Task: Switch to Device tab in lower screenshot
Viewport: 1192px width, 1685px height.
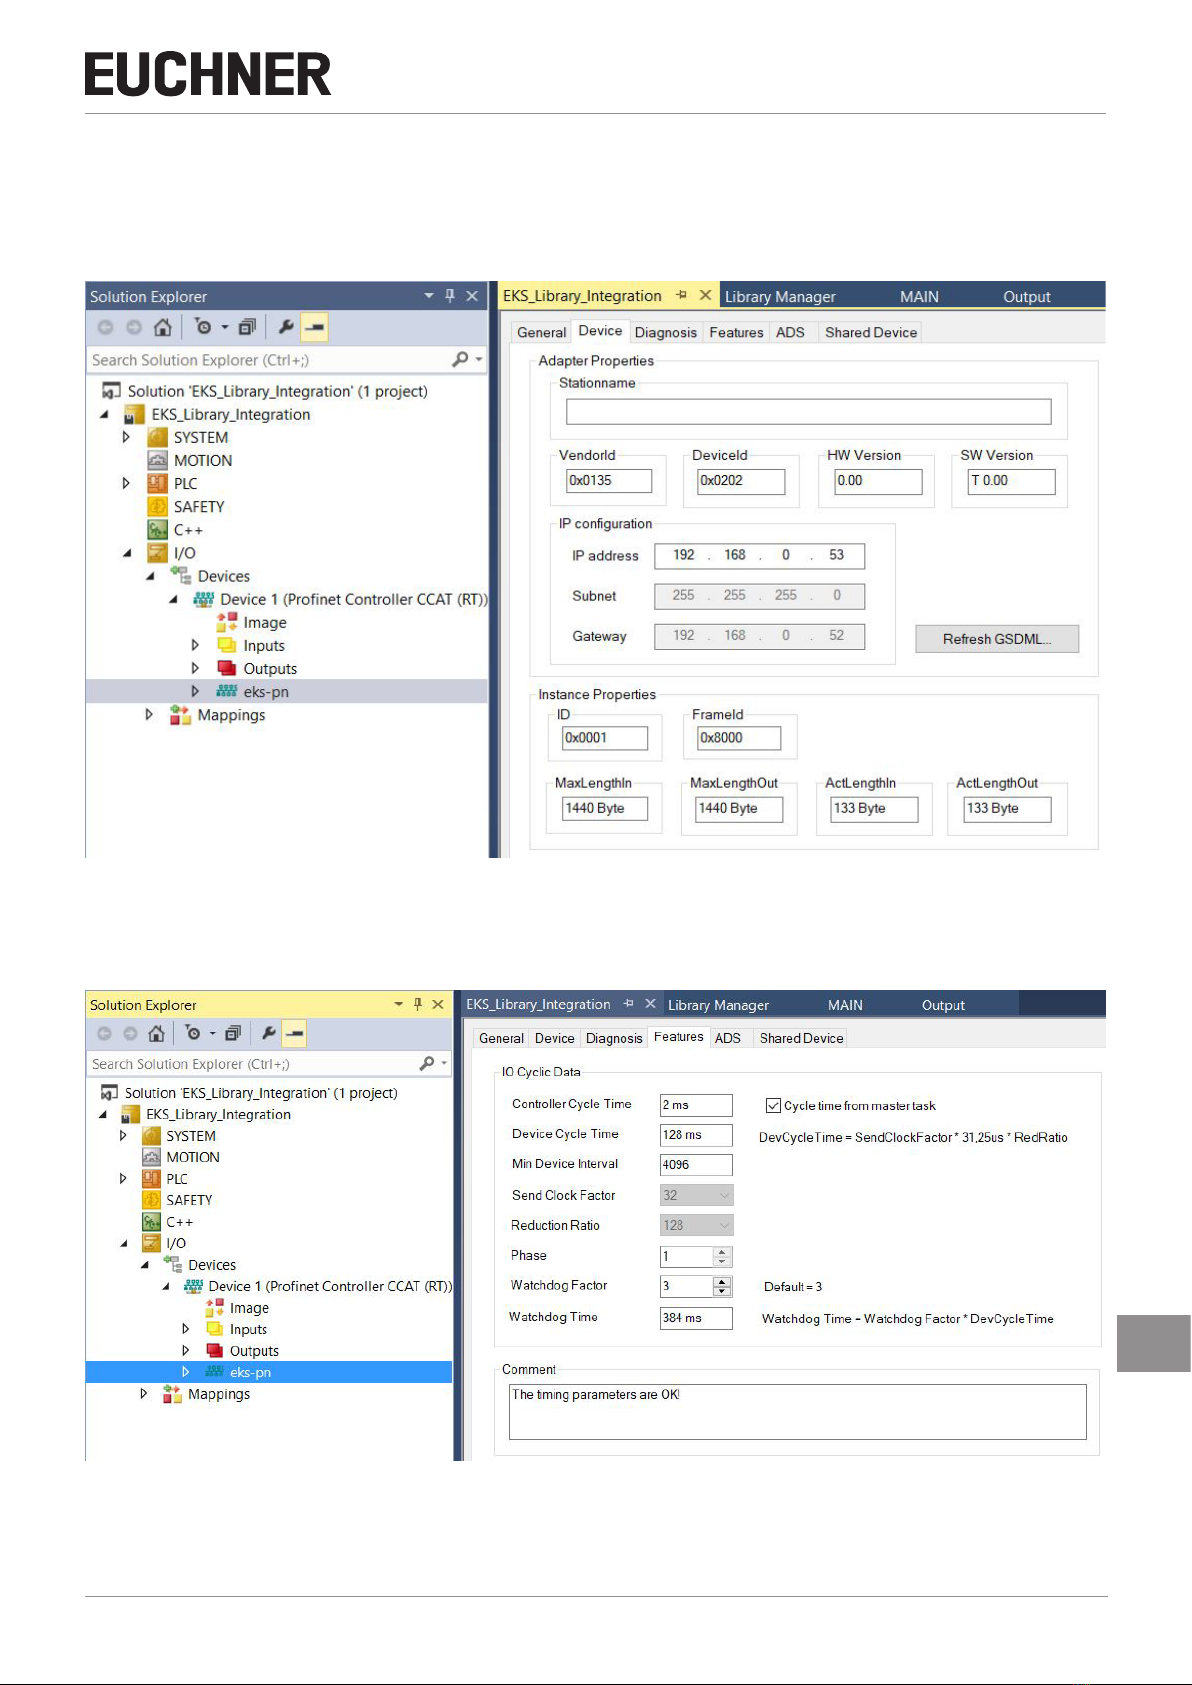Action: click(x=554, y=1038)
